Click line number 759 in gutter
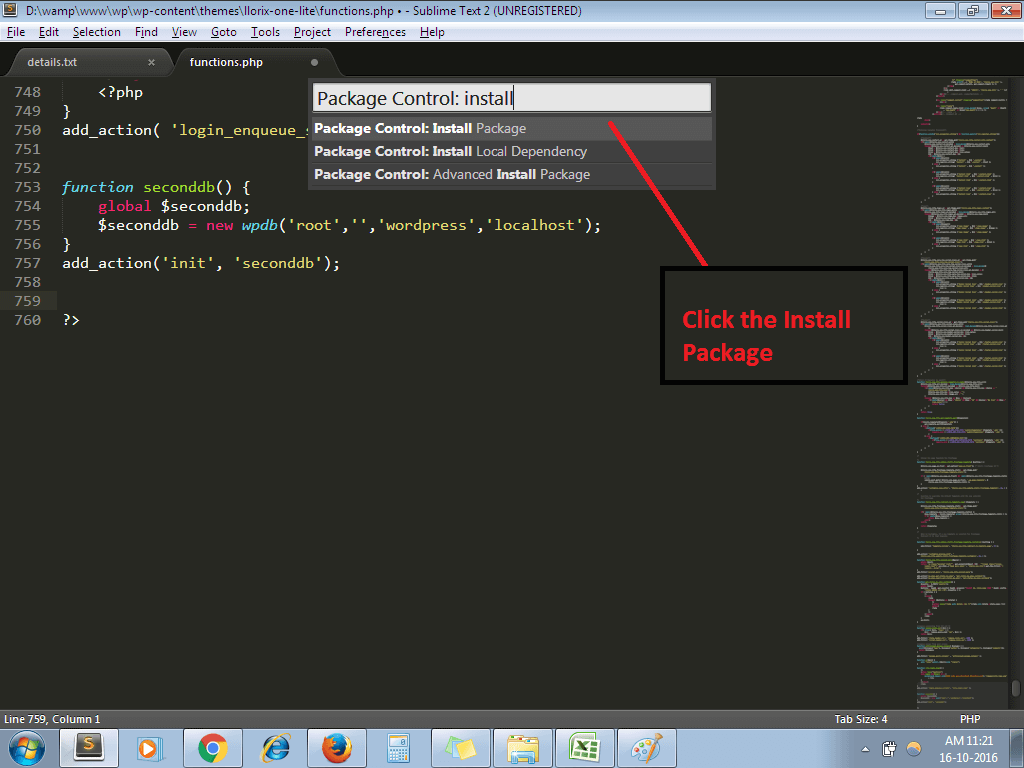The width and height of the screenshot is (1024, 768). 27,301
